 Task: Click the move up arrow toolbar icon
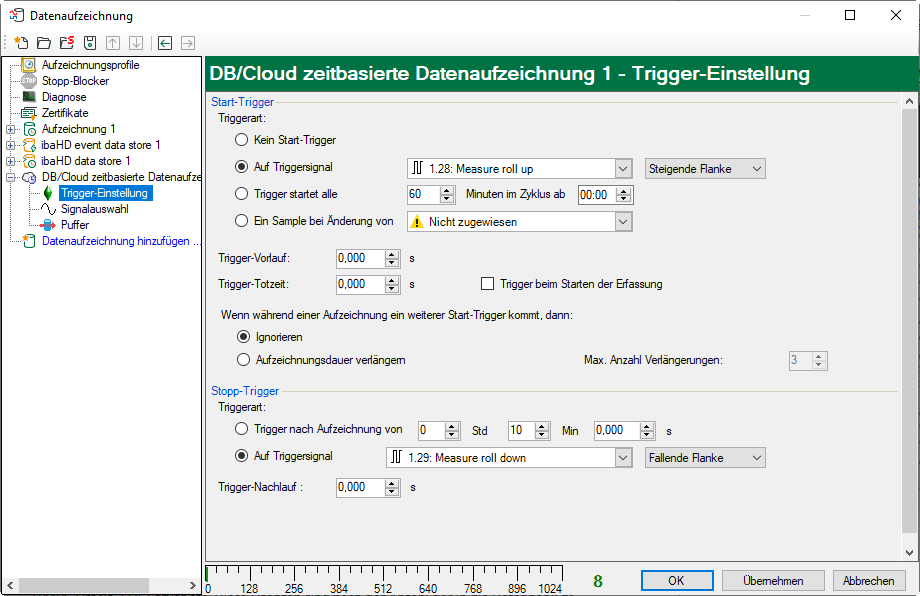click(x=113, y=43)
